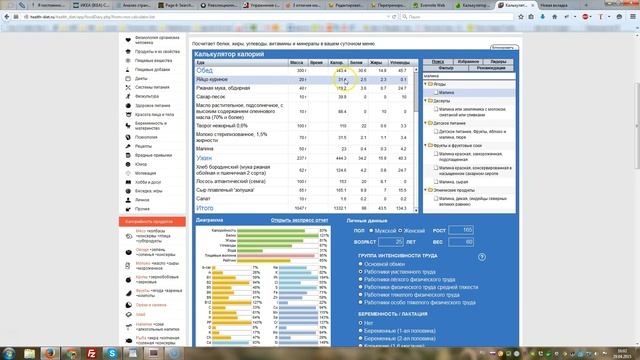Viewport: 640px width, 360px height.
Task: Open the Лидеры tab
Action: 498,62
